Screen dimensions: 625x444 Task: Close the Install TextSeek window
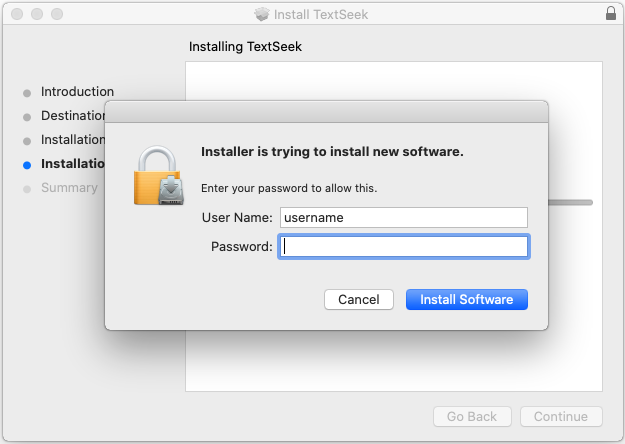(17, 14)
